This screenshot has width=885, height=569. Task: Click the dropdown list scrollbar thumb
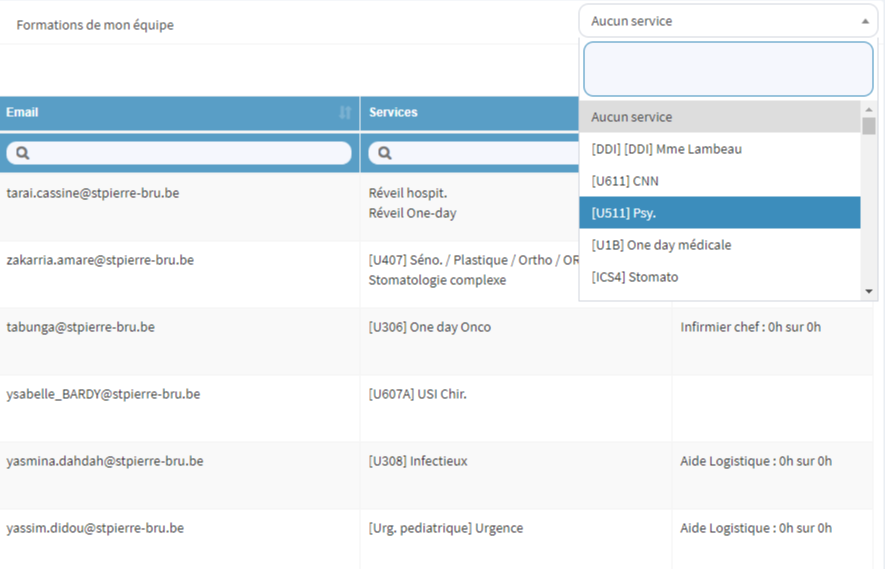pyautogui.click(x=869, y=125)
